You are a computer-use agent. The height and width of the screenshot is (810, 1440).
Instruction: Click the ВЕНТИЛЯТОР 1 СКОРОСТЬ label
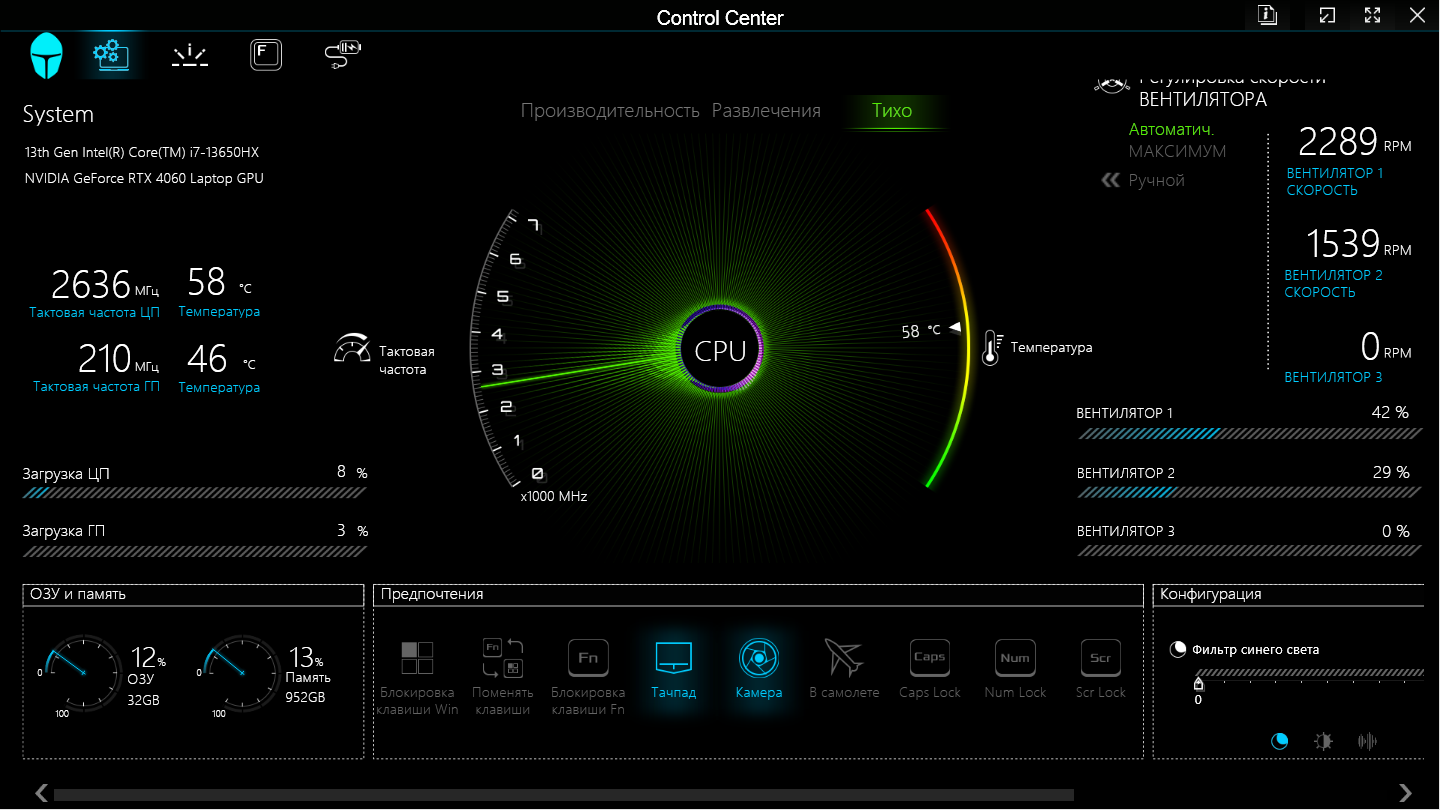tap(1335, 181)
